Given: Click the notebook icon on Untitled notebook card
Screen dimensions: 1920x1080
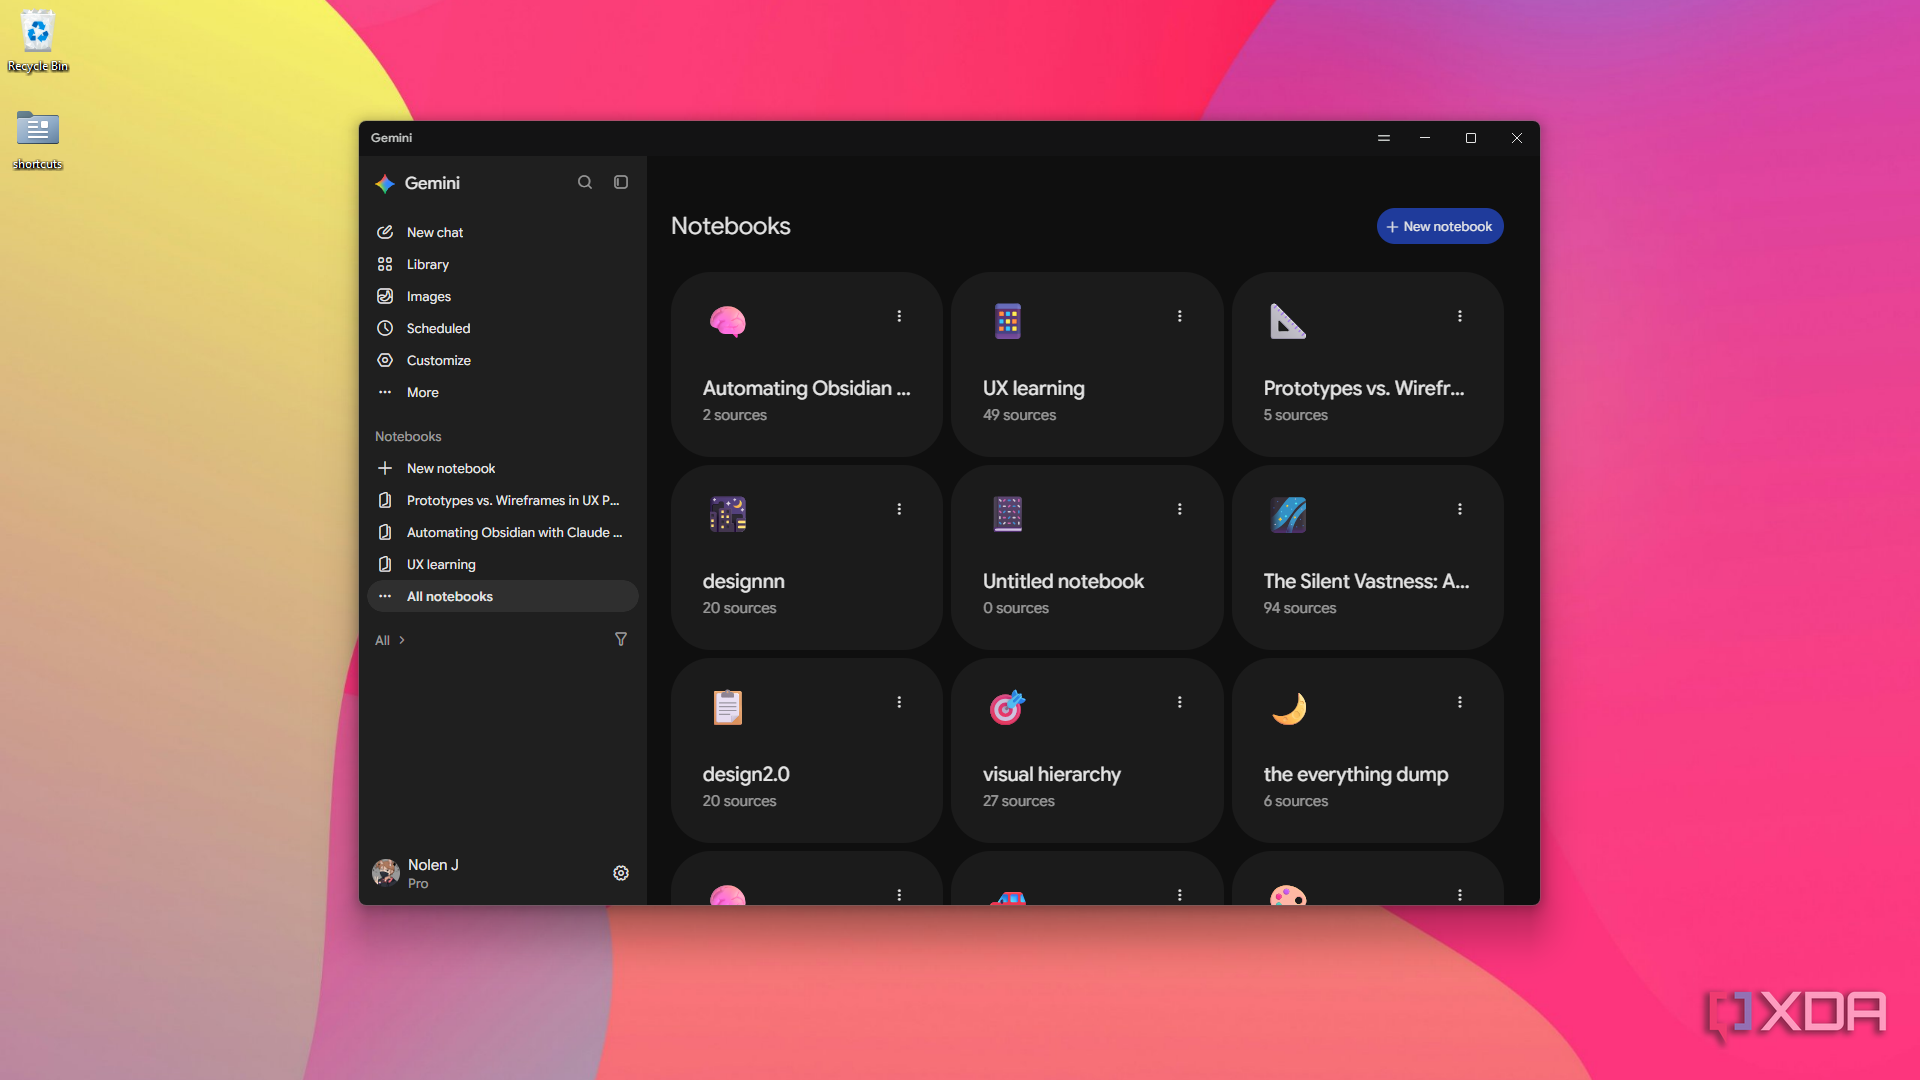Looking at the screenshot, I should click(x=1008, y=514).
